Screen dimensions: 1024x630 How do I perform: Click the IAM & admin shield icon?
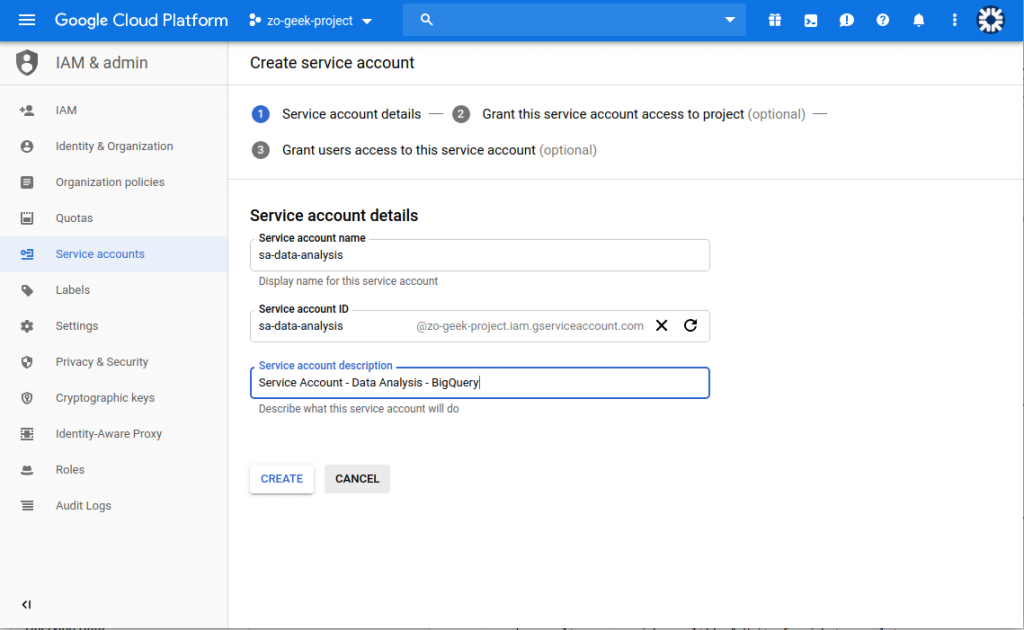click(27, 63)
